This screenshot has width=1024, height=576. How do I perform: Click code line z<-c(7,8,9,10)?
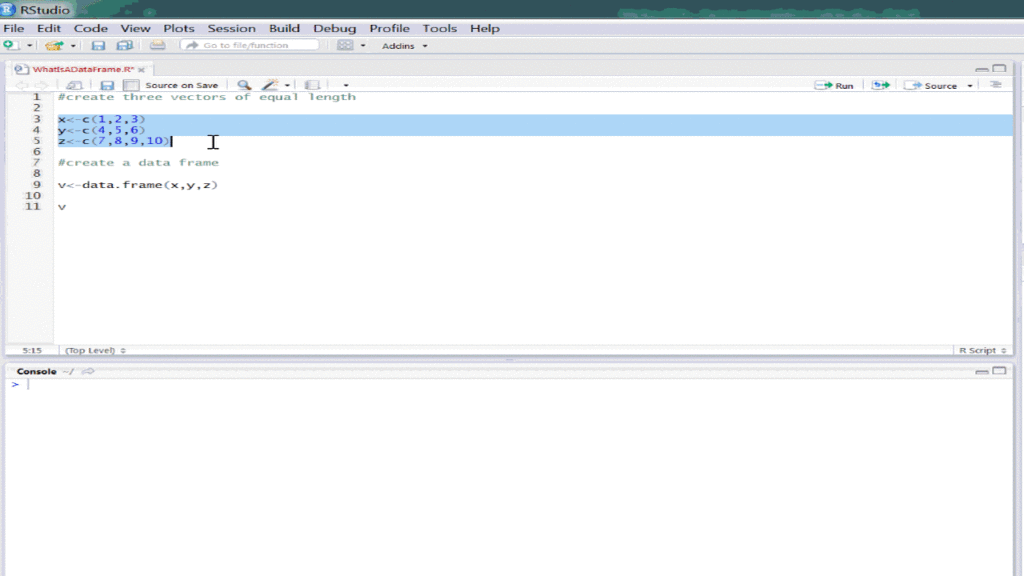tap(114, 141)
